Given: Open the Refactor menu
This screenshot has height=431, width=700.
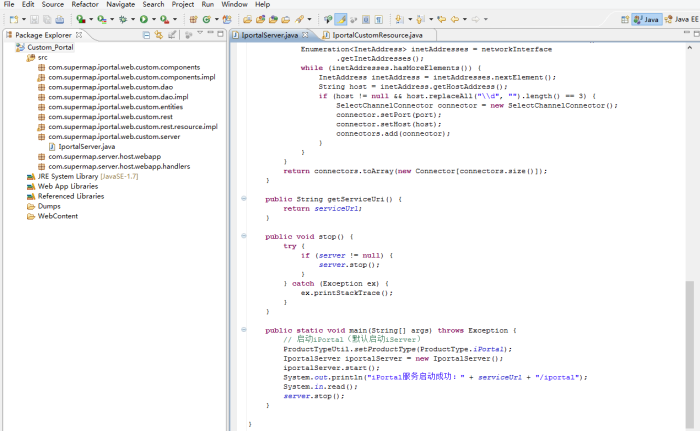Looking at the screenshot, I should [x=85, y=5].
